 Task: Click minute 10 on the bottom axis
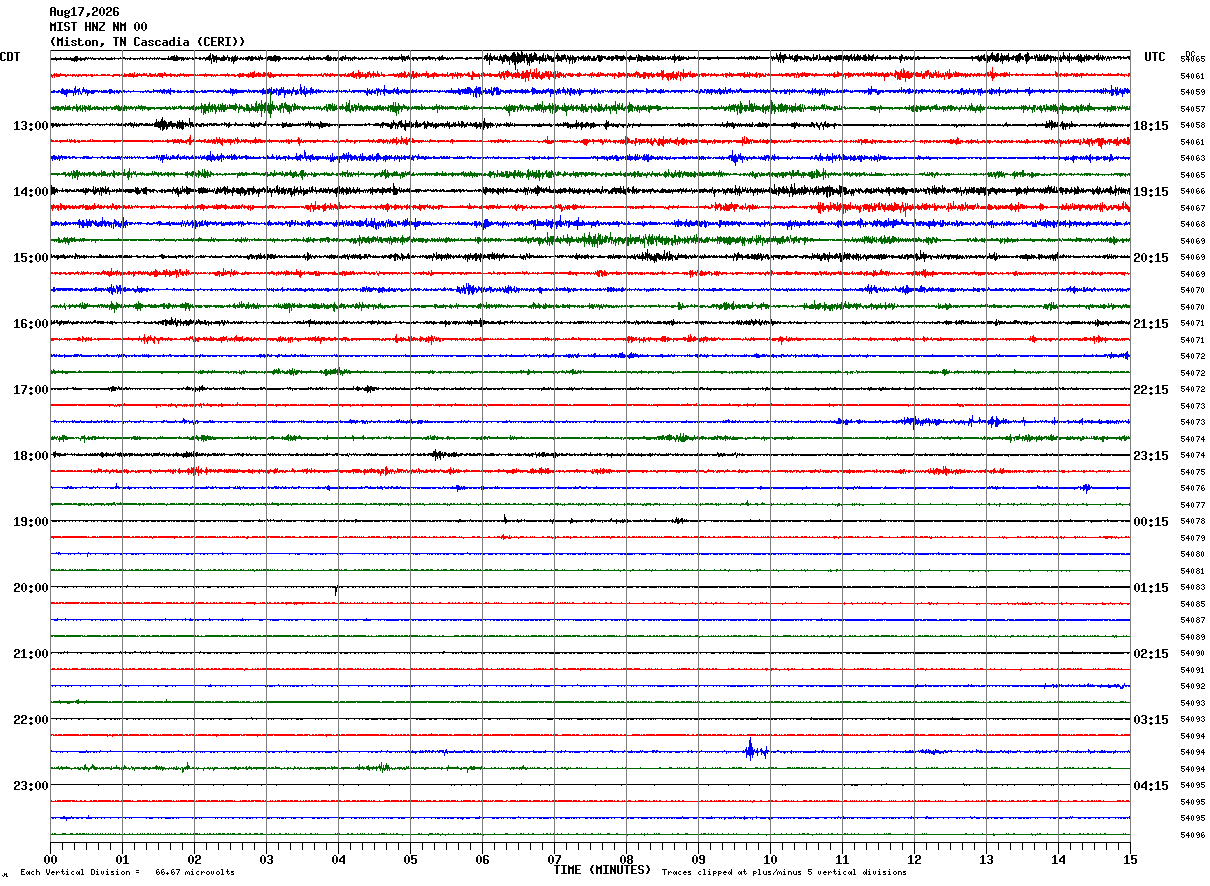[x=770, y=859]
